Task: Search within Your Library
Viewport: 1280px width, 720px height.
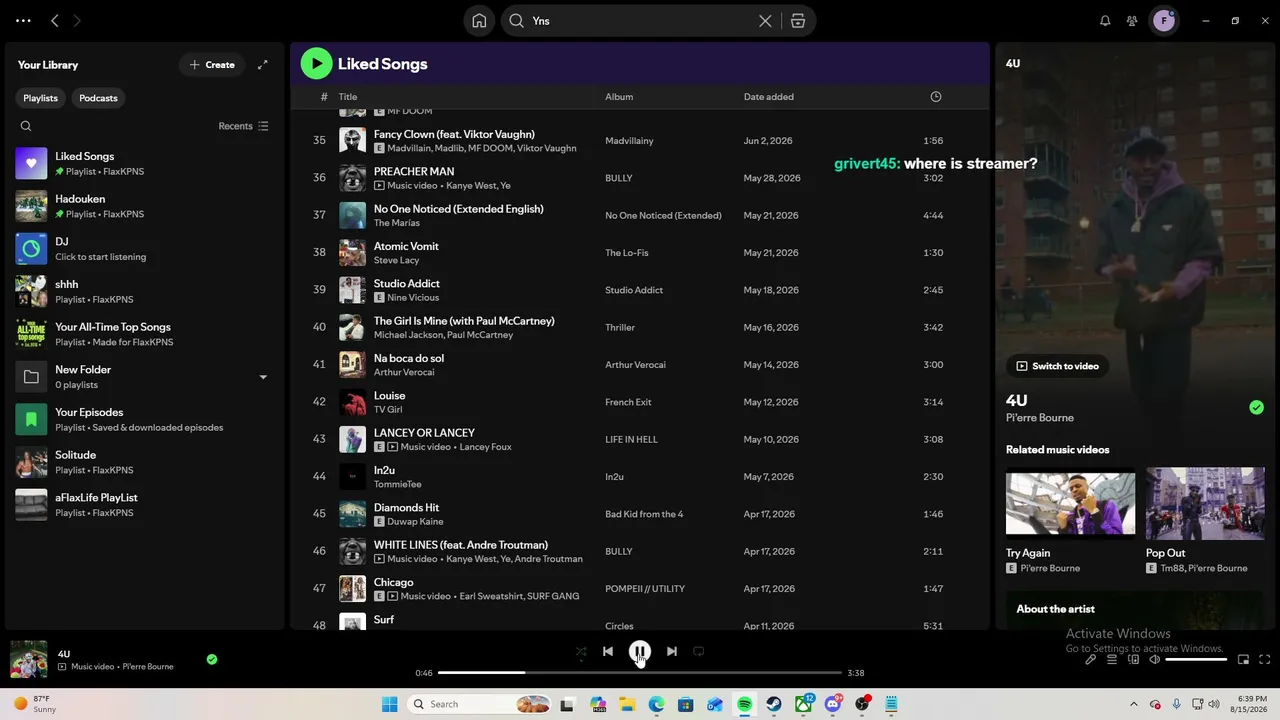Action: pyautogui.click(x=26, y=126)
